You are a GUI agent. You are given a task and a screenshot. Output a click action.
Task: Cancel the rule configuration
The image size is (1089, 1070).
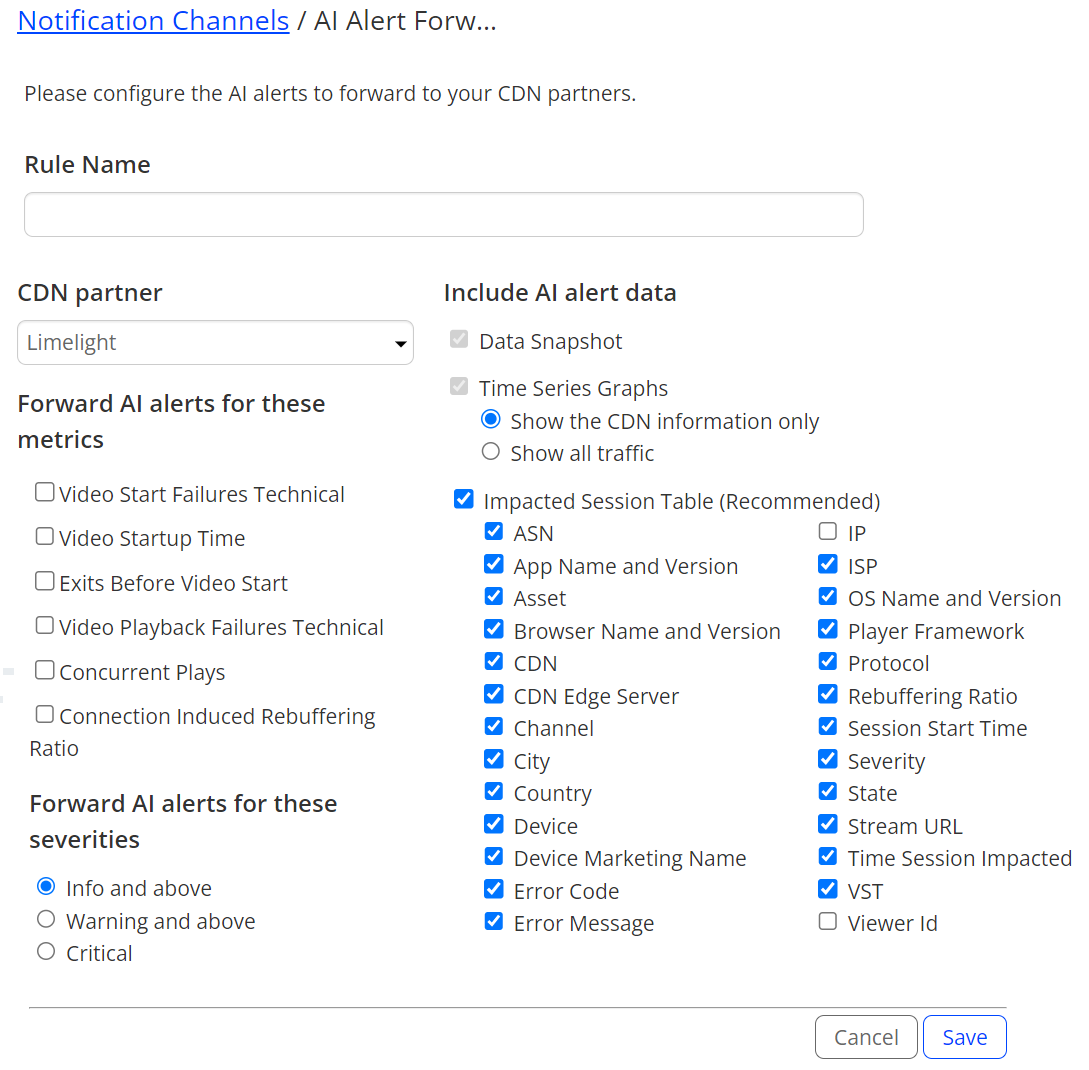pos(866,1037)
